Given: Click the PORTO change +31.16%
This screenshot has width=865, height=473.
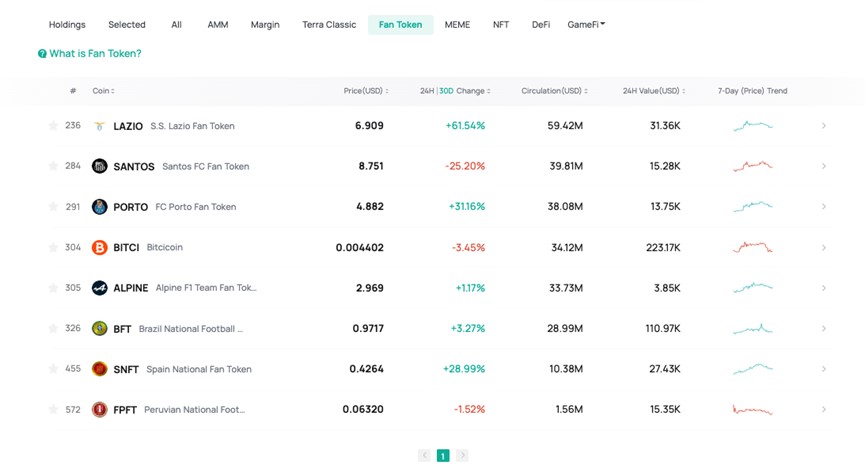Looking at the screenshot, I should pyautogui.click(x=467, y=206).
